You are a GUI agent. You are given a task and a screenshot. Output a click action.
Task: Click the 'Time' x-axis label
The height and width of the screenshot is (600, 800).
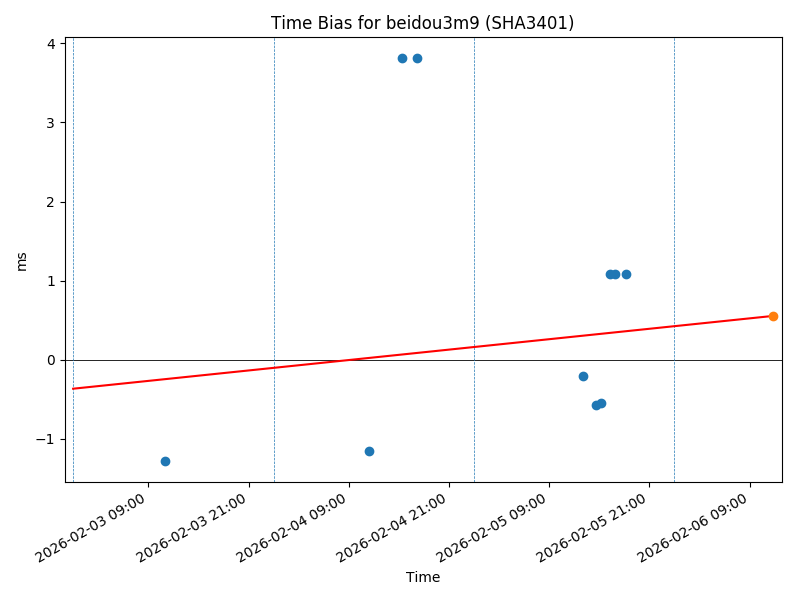pyautogui.click(x=422, y=577)
